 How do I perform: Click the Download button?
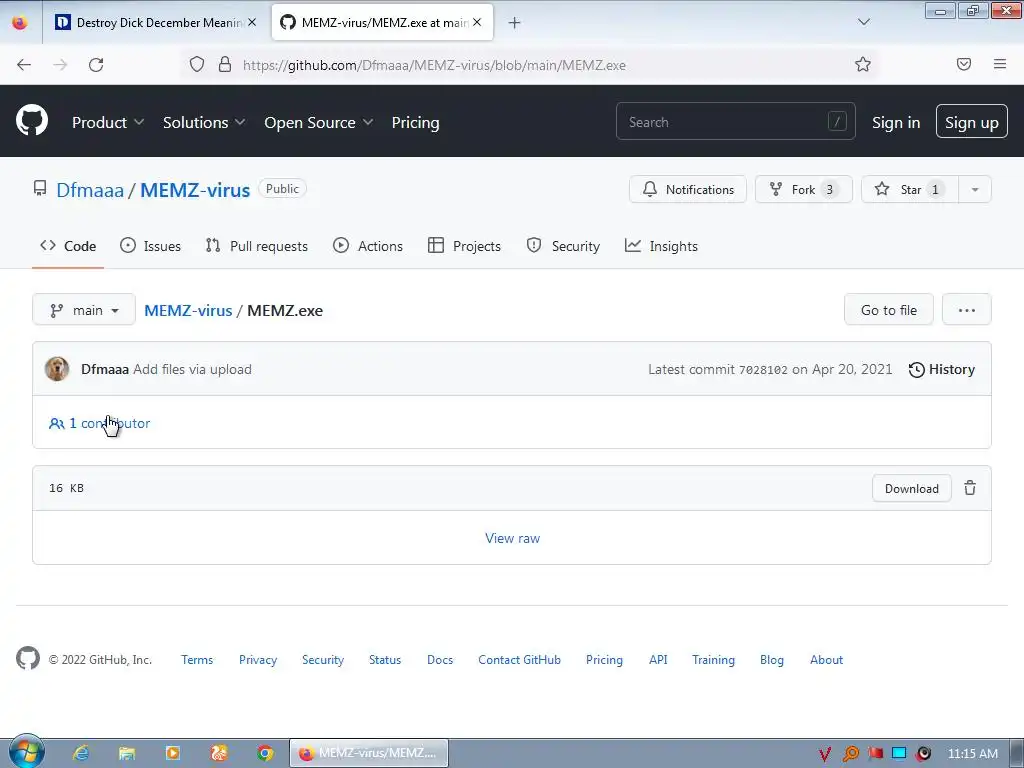click(912, 488)
